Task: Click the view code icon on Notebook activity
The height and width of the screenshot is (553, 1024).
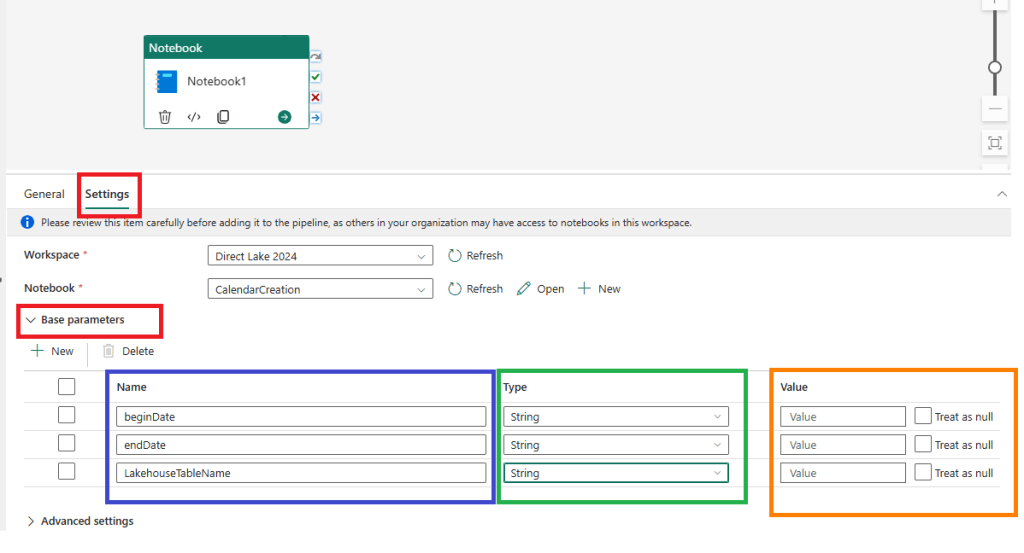Action: click(x=194, y=117)
